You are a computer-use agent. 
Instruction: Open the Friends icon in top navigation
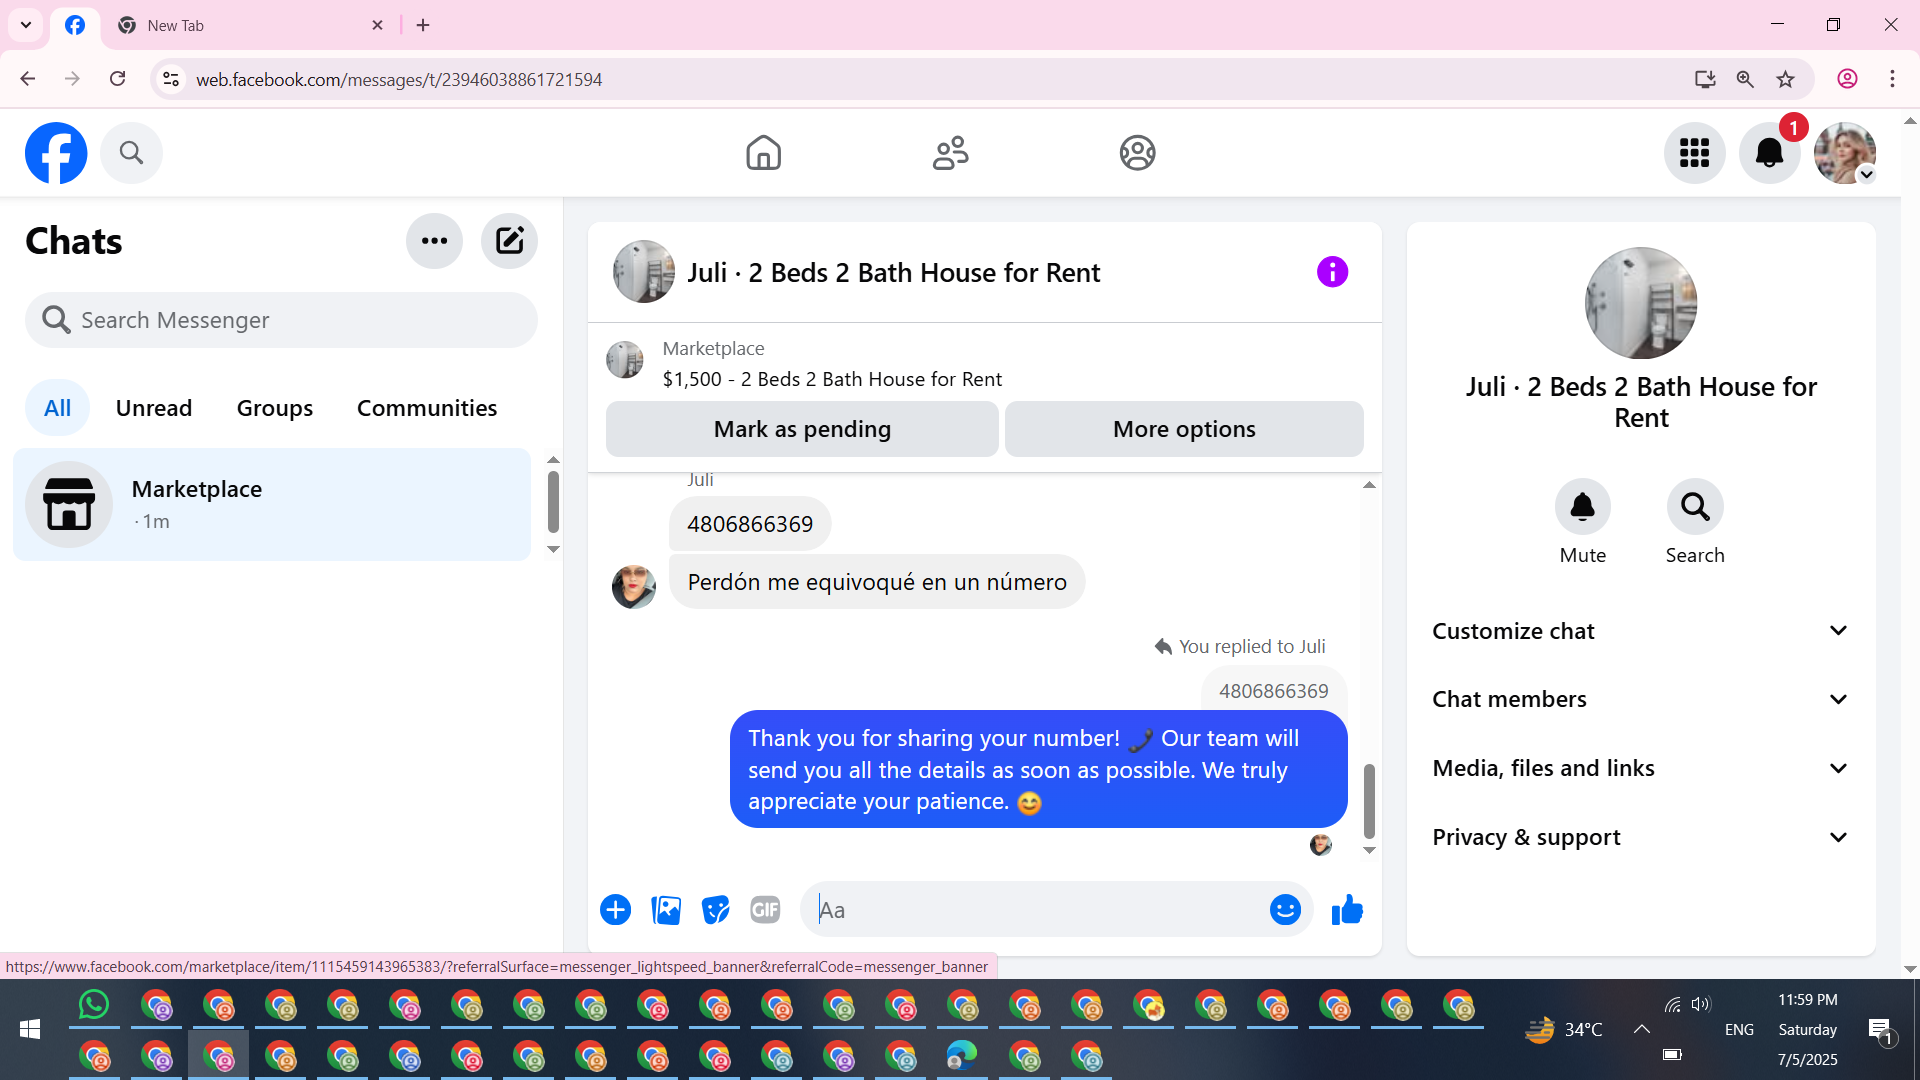click(950, 153)
